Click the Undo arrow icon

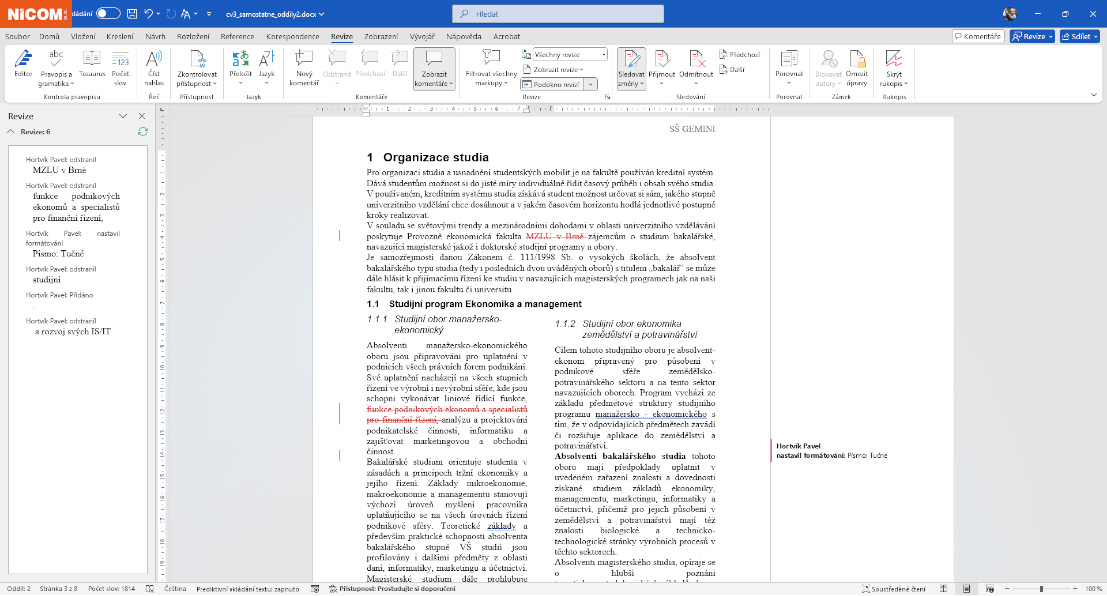click(x=148, y=13)
